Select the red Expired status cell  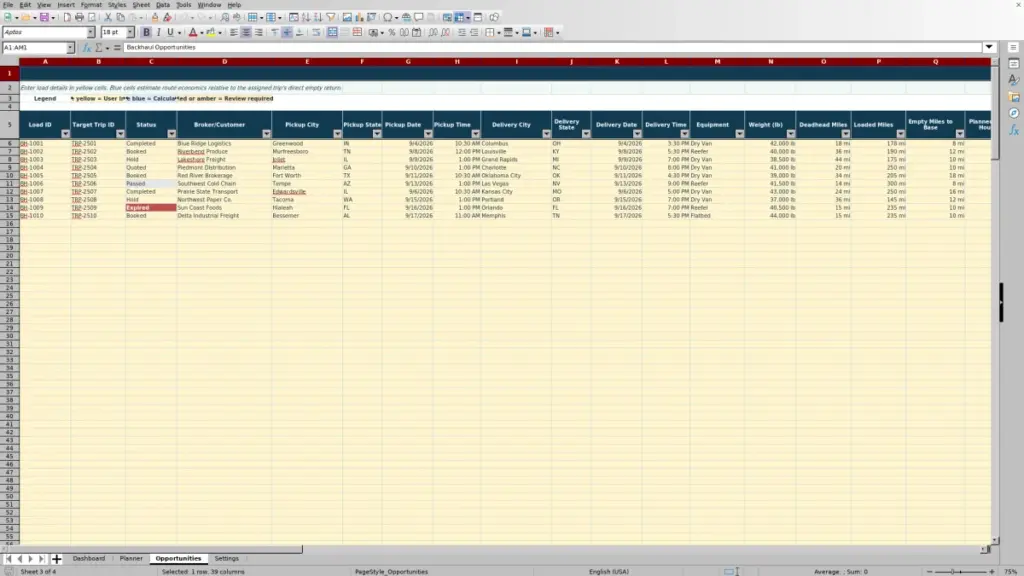pyautogui.click(x=151, y=208)
